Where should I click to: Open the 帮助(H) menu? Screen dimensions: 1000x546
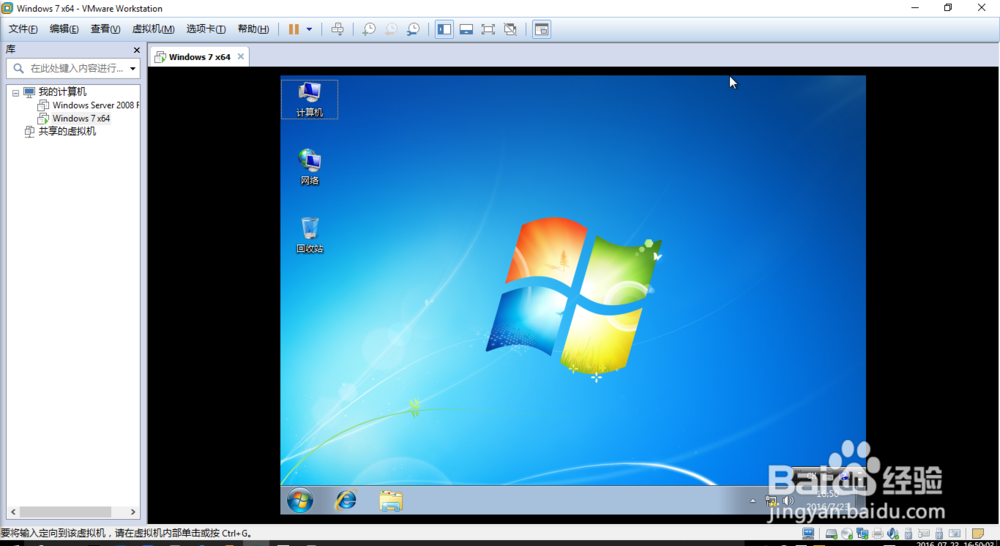click(x=253, y=29)
